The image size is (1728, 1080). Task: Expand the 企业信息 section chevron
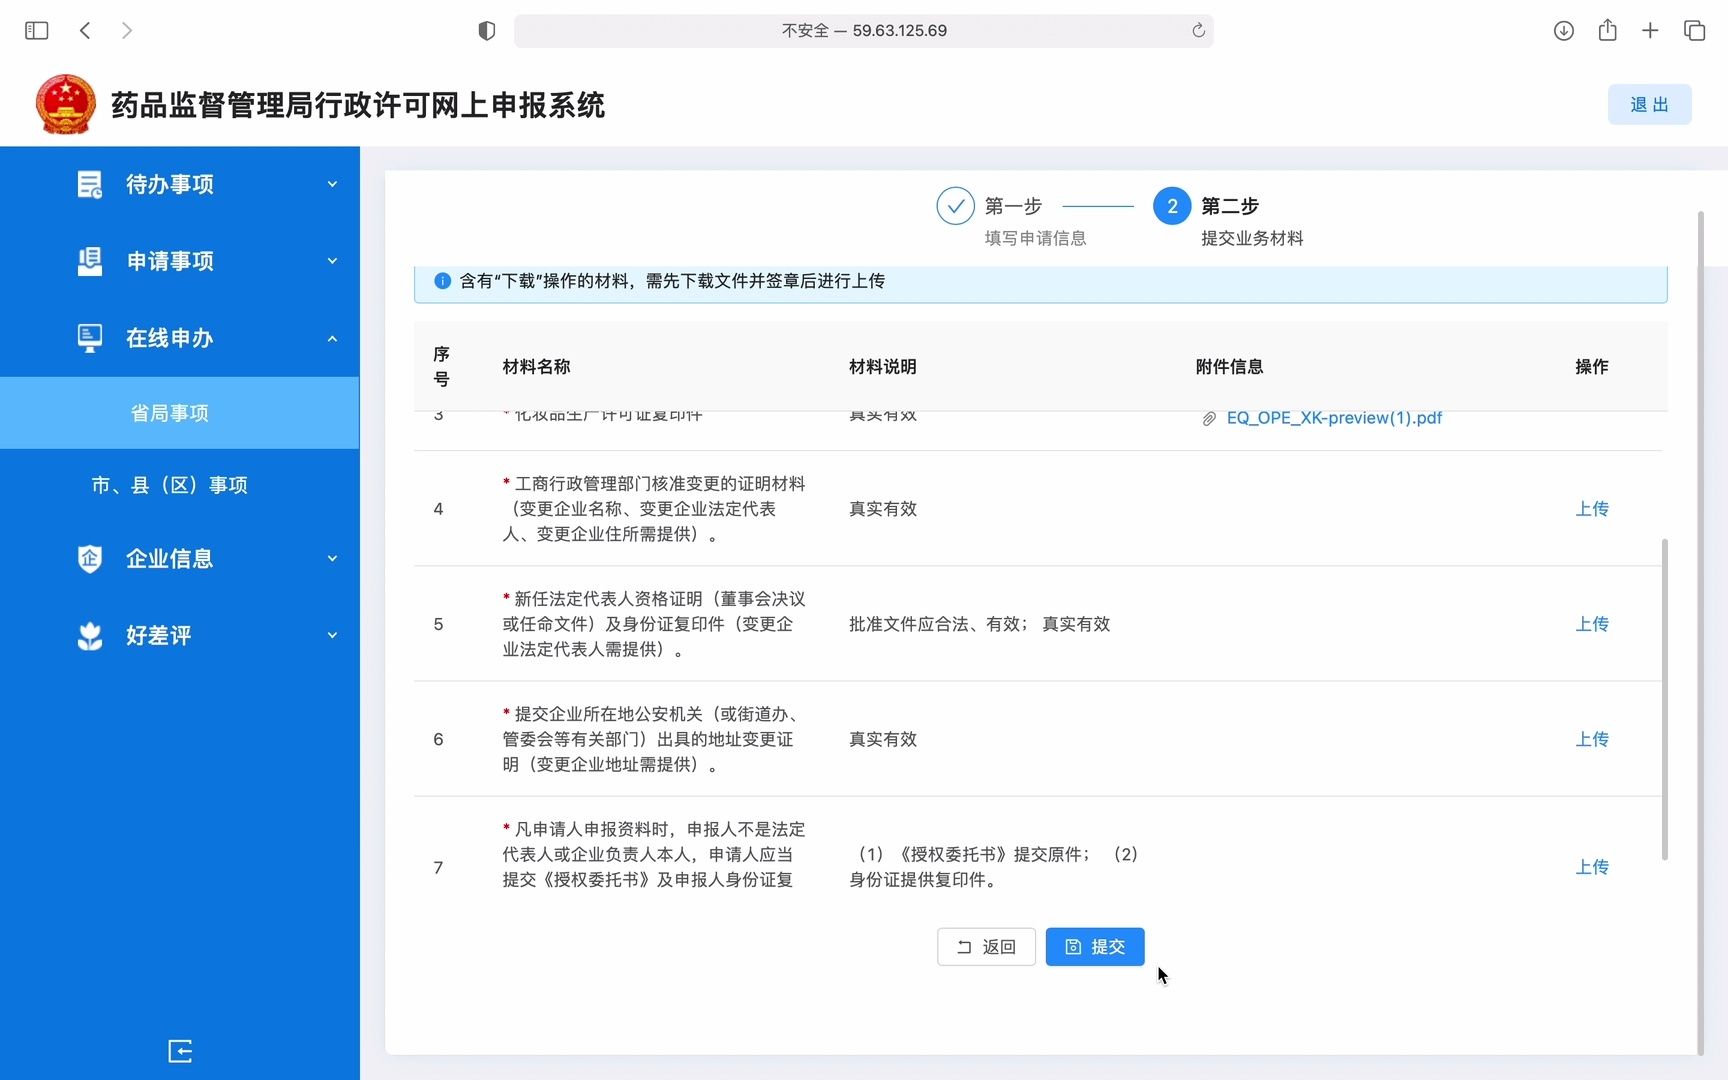333,559
